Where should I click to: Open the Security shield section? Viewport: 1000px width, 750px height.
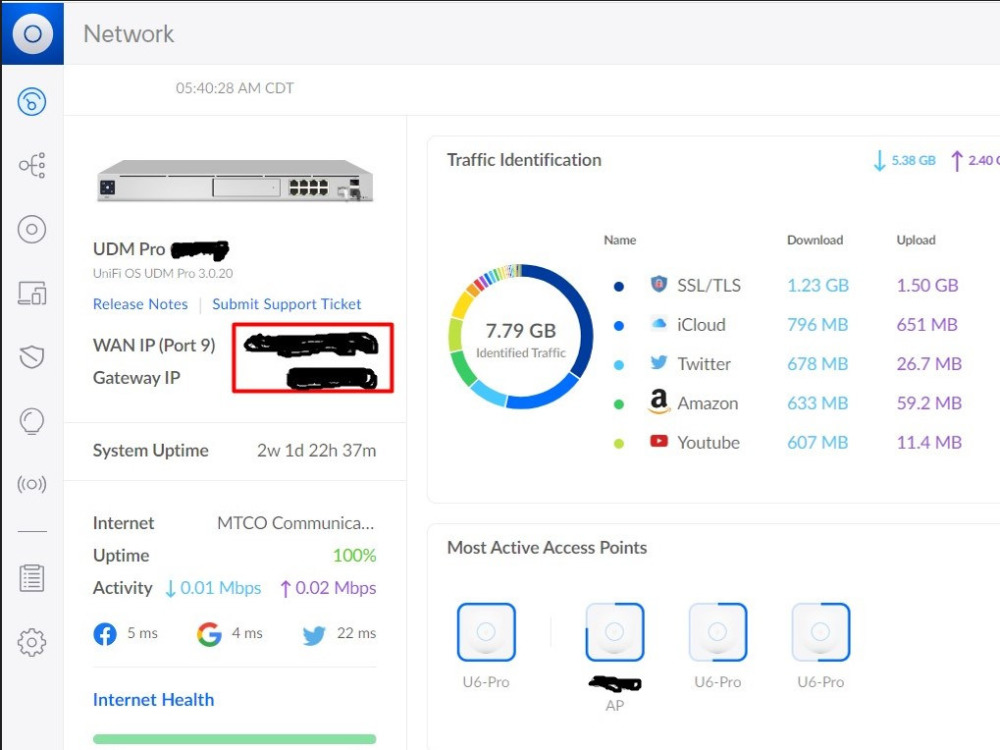pos(31,357)
